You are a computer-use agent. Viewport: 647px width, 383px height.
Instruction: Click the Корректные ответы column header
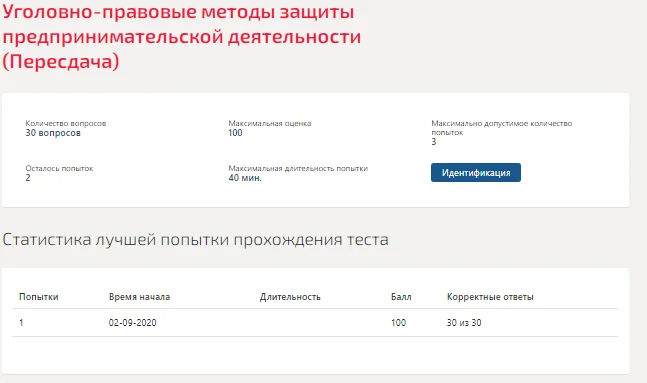490,297
